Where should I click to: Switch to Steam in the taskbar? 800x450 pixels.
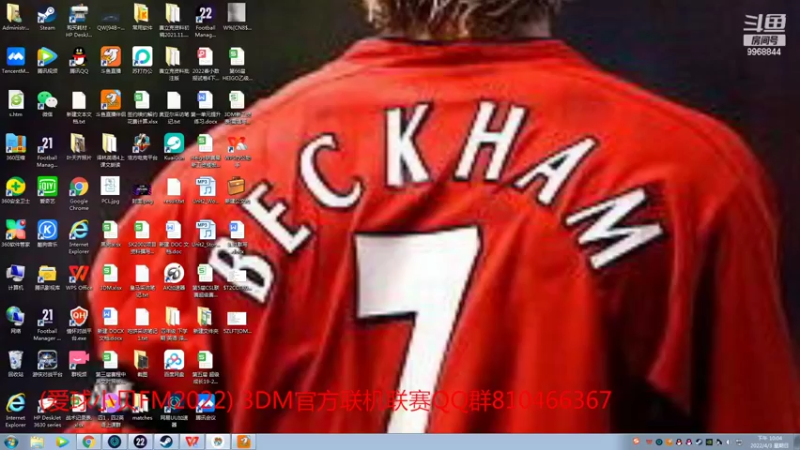click(x=166, y=442)
